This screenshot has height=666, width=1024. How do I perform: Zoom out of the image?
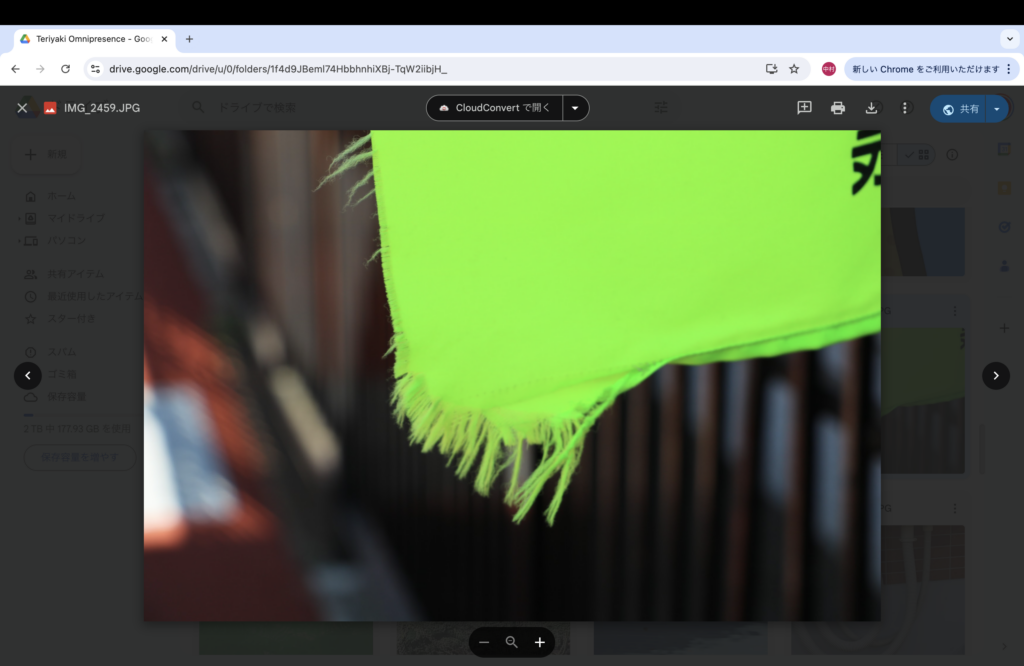click(x=484, y=642)
